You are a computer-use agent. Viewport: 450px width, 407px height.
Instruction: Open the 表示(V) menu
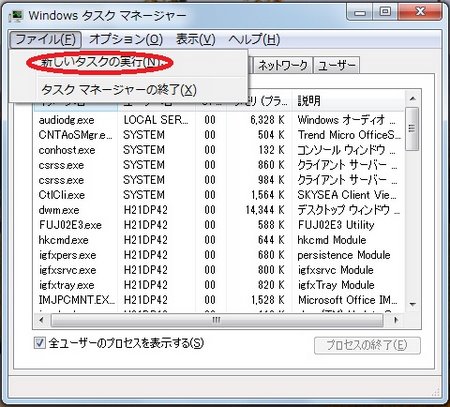(196, 40)
